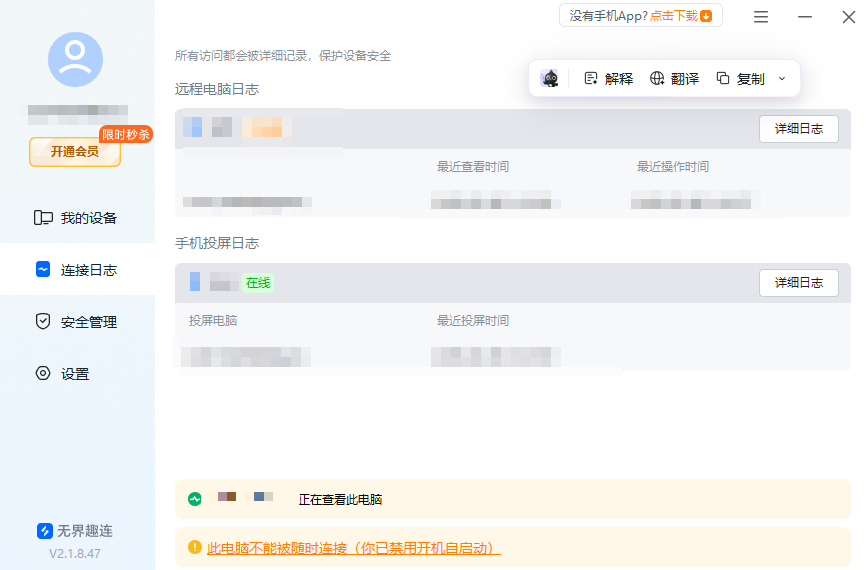Open 详细日志 for remote computer log

coord(799,129)
